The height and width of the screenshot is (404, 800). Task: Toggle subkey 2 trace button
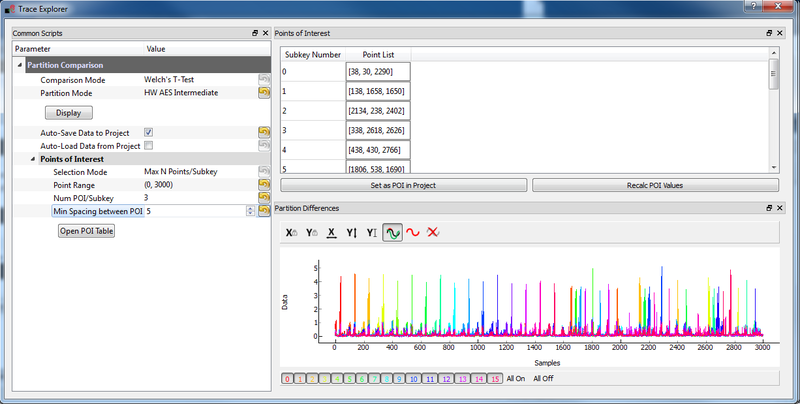pos(312,379)
